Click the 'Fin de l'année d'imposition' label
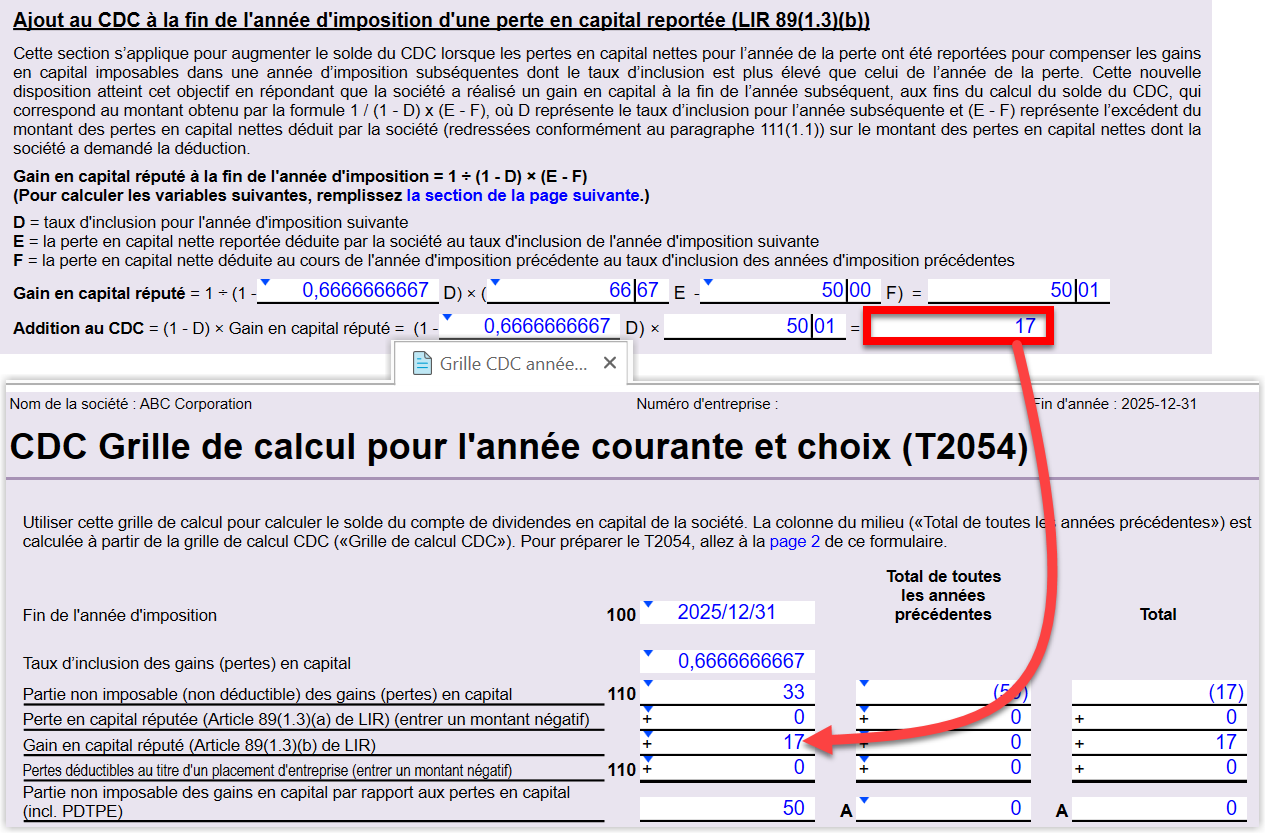Image resolution: width=1266 pixels, height=834 pixels. click(x=120, y=615)
